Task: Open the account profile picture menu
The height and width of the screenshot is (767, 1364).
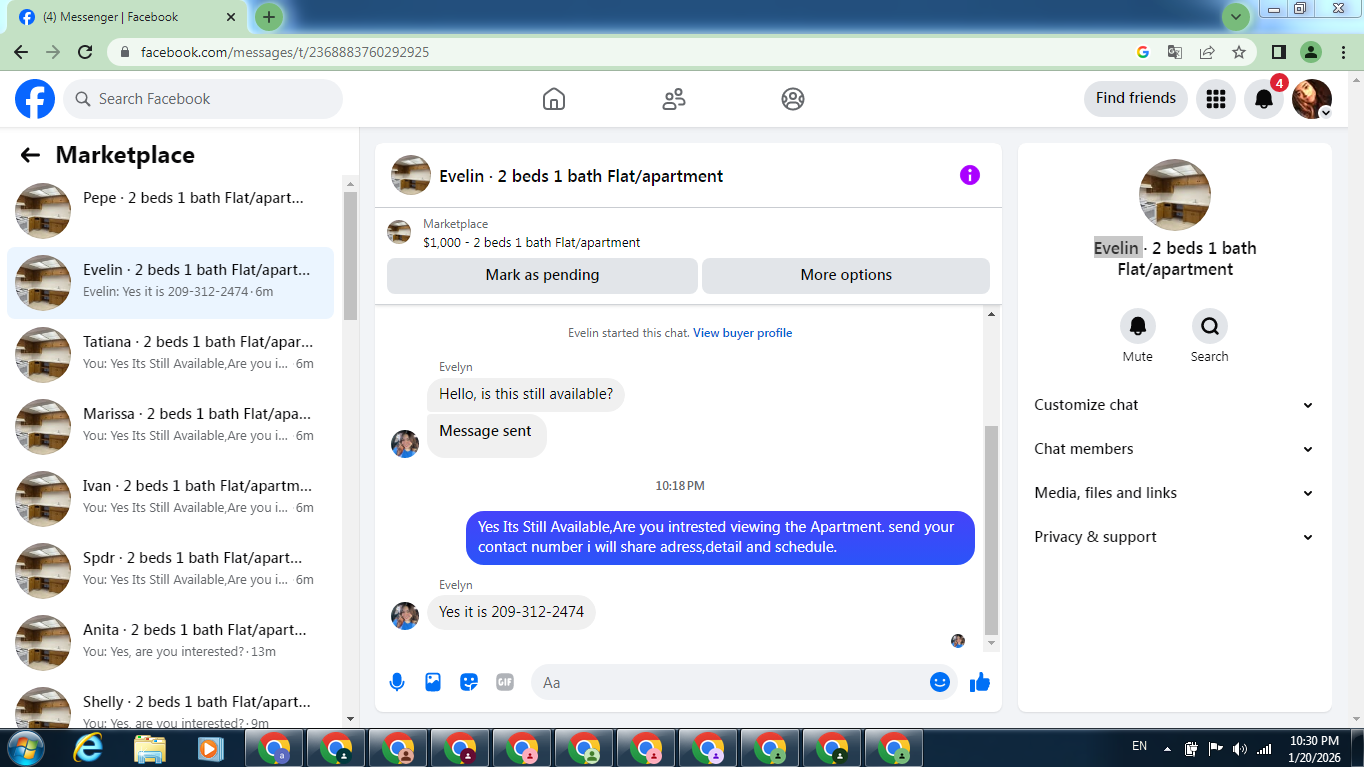Action: [1312, 99]
